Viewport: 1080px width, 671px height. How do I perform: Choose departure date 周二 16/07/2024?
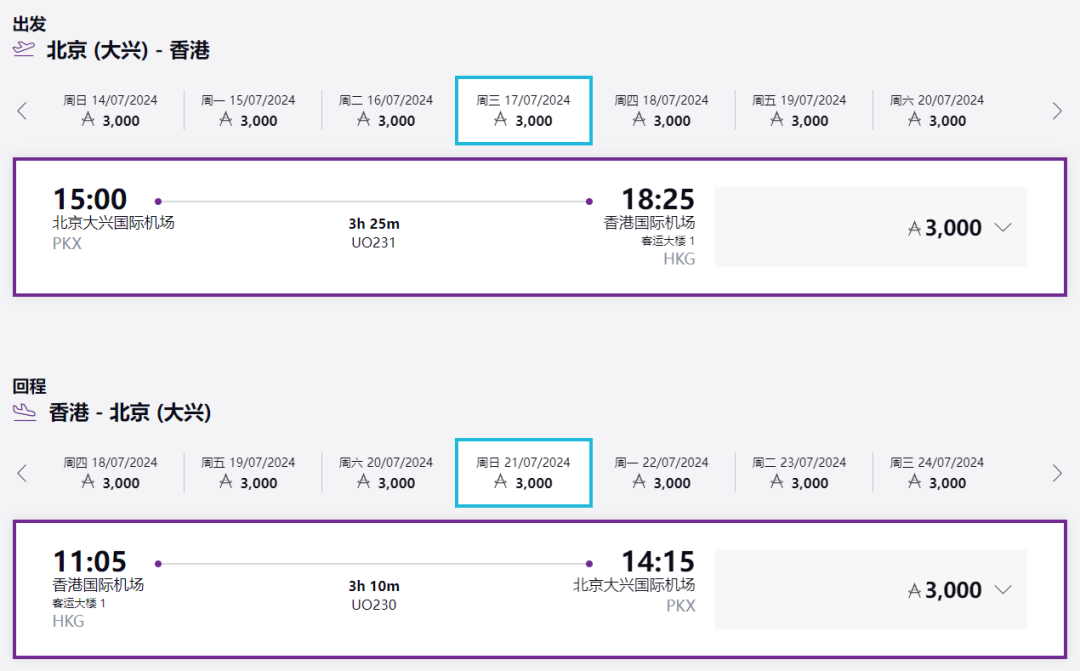[386, 111]
